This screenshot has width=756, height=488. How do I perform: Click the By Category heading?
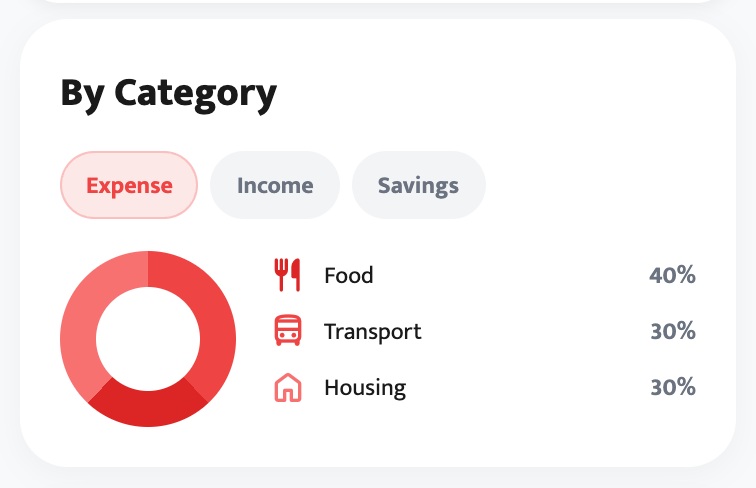[x=169, y=94]
